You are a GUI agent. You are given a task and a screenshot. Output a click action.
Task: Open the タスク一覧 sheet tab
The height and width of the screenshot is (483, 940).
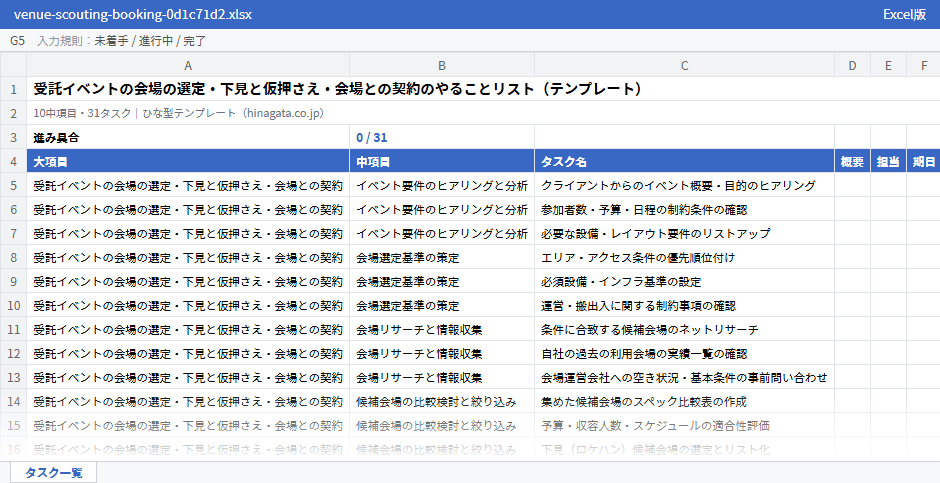tap(53, 472)
